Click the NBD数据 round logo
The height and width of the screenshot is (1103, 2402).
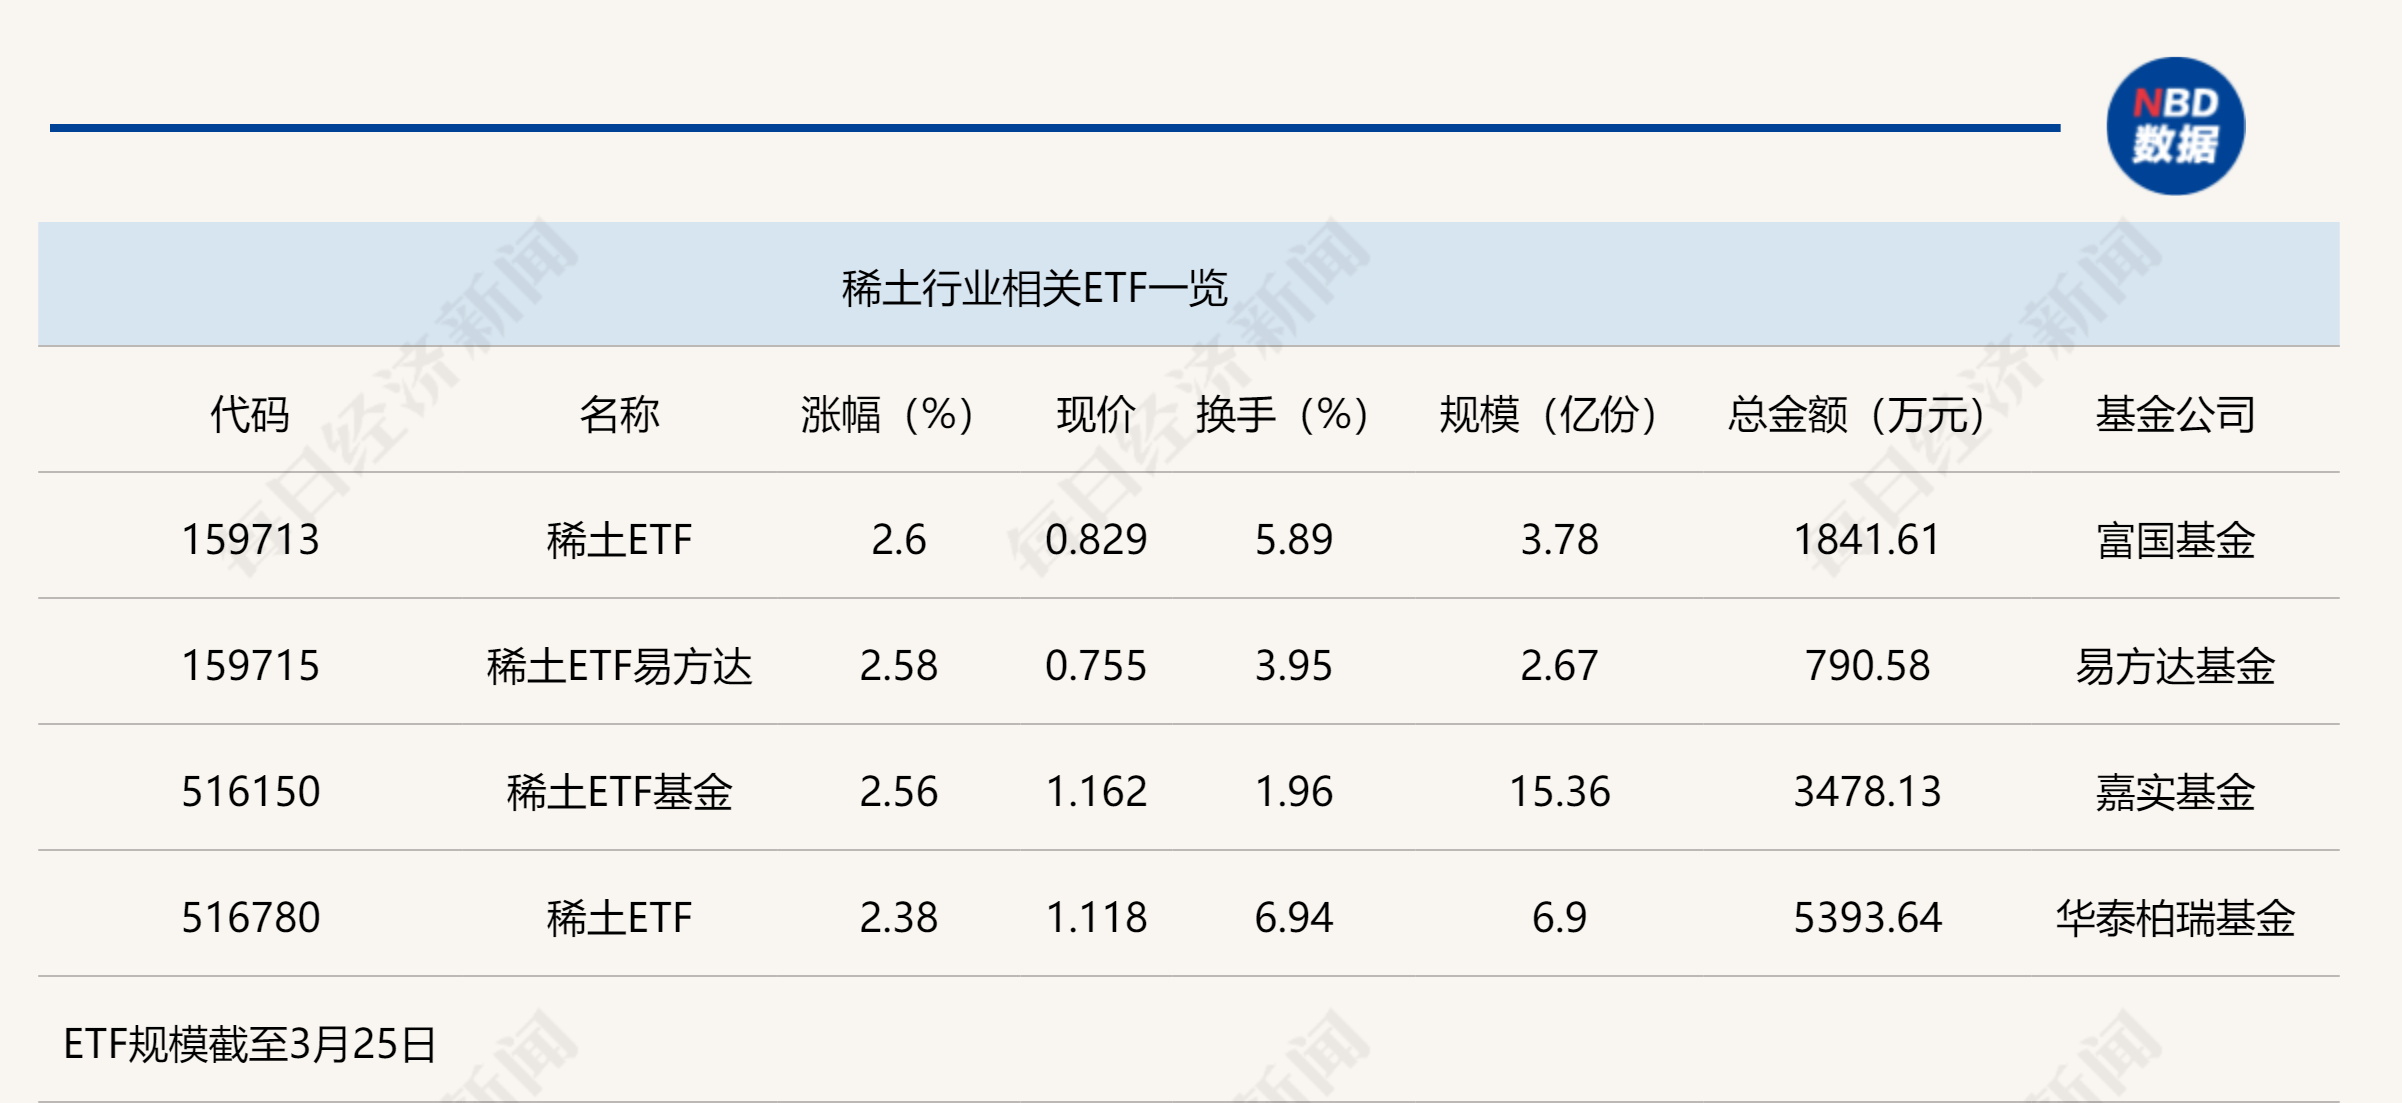click(x=2174, y=126)
